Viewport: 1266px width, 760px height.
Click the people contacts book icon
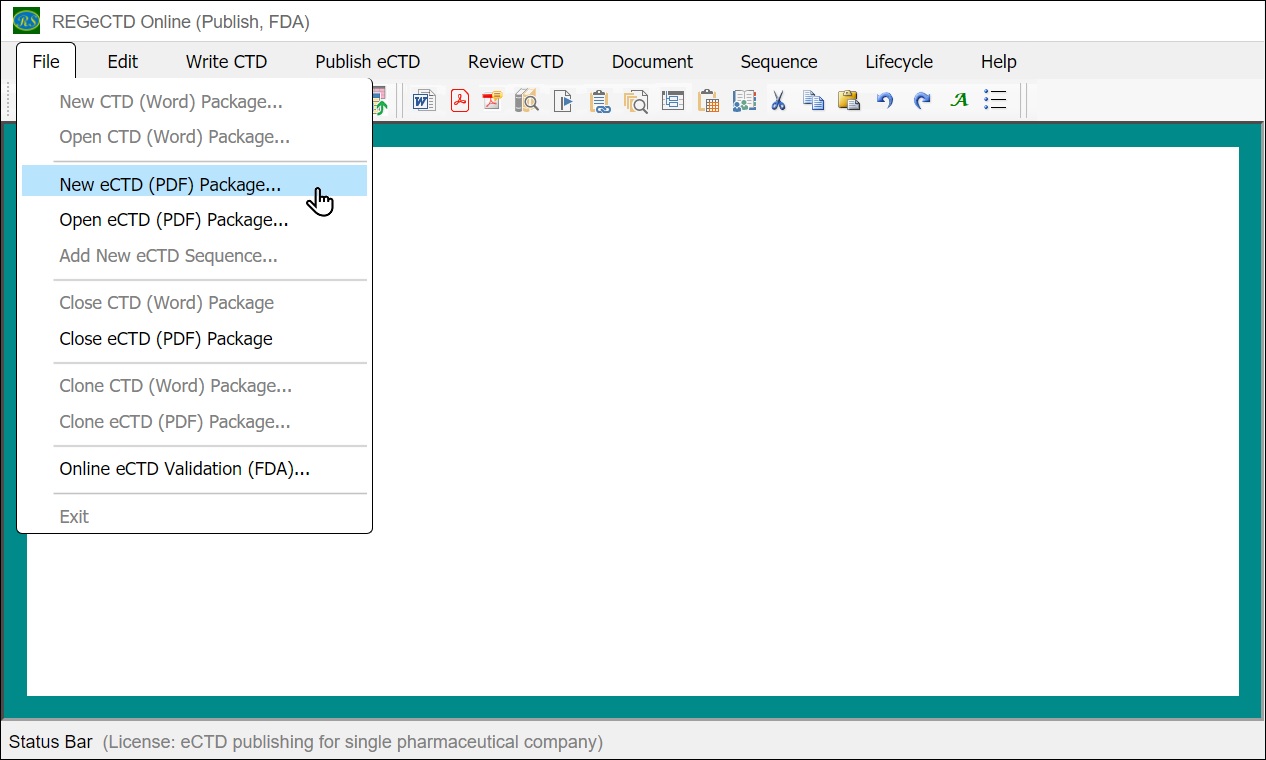coord(744,100)
